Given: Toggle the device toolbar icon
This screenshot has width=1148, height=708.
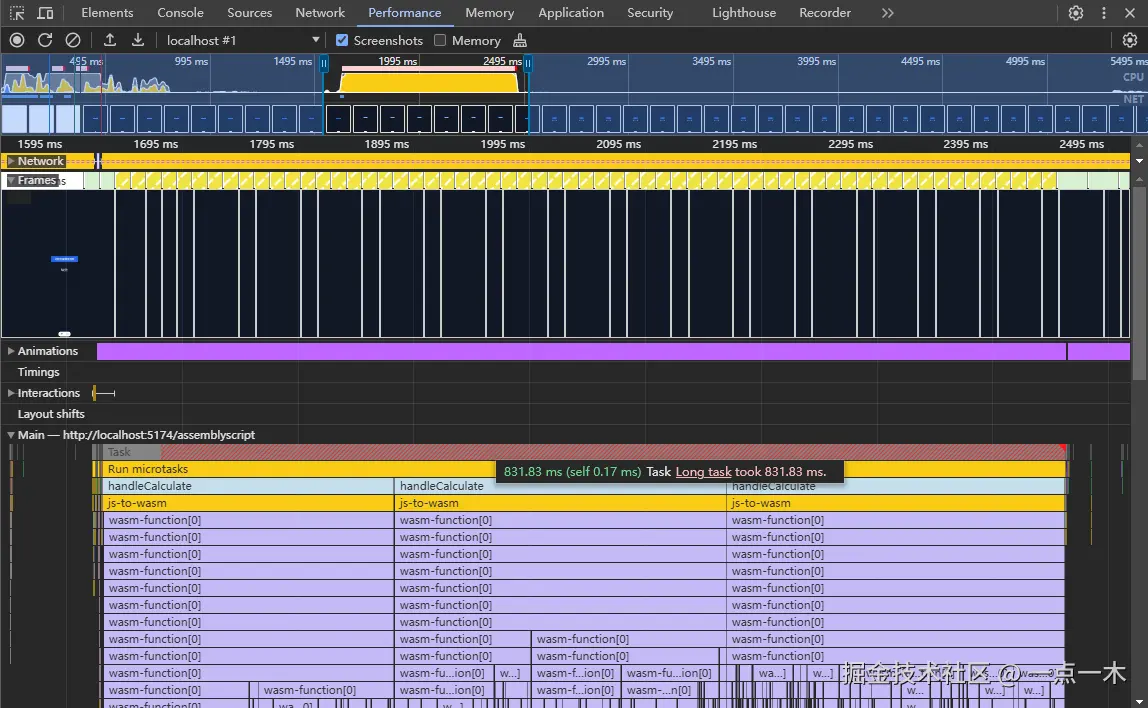Looking at the screenshot, I should coord(45,13).
